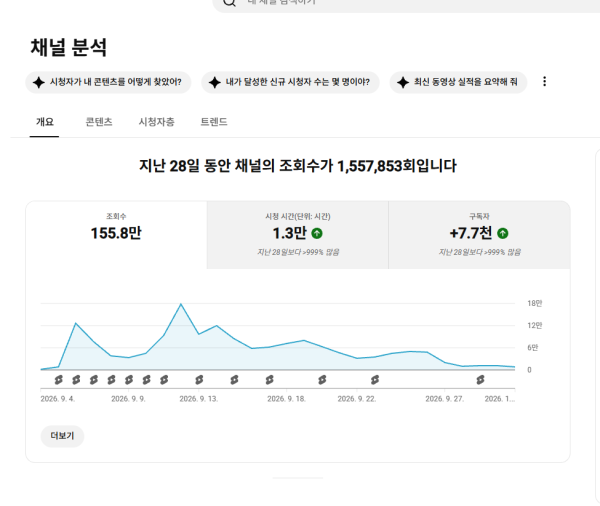Open the 시청자층 tab

[157, 122]
